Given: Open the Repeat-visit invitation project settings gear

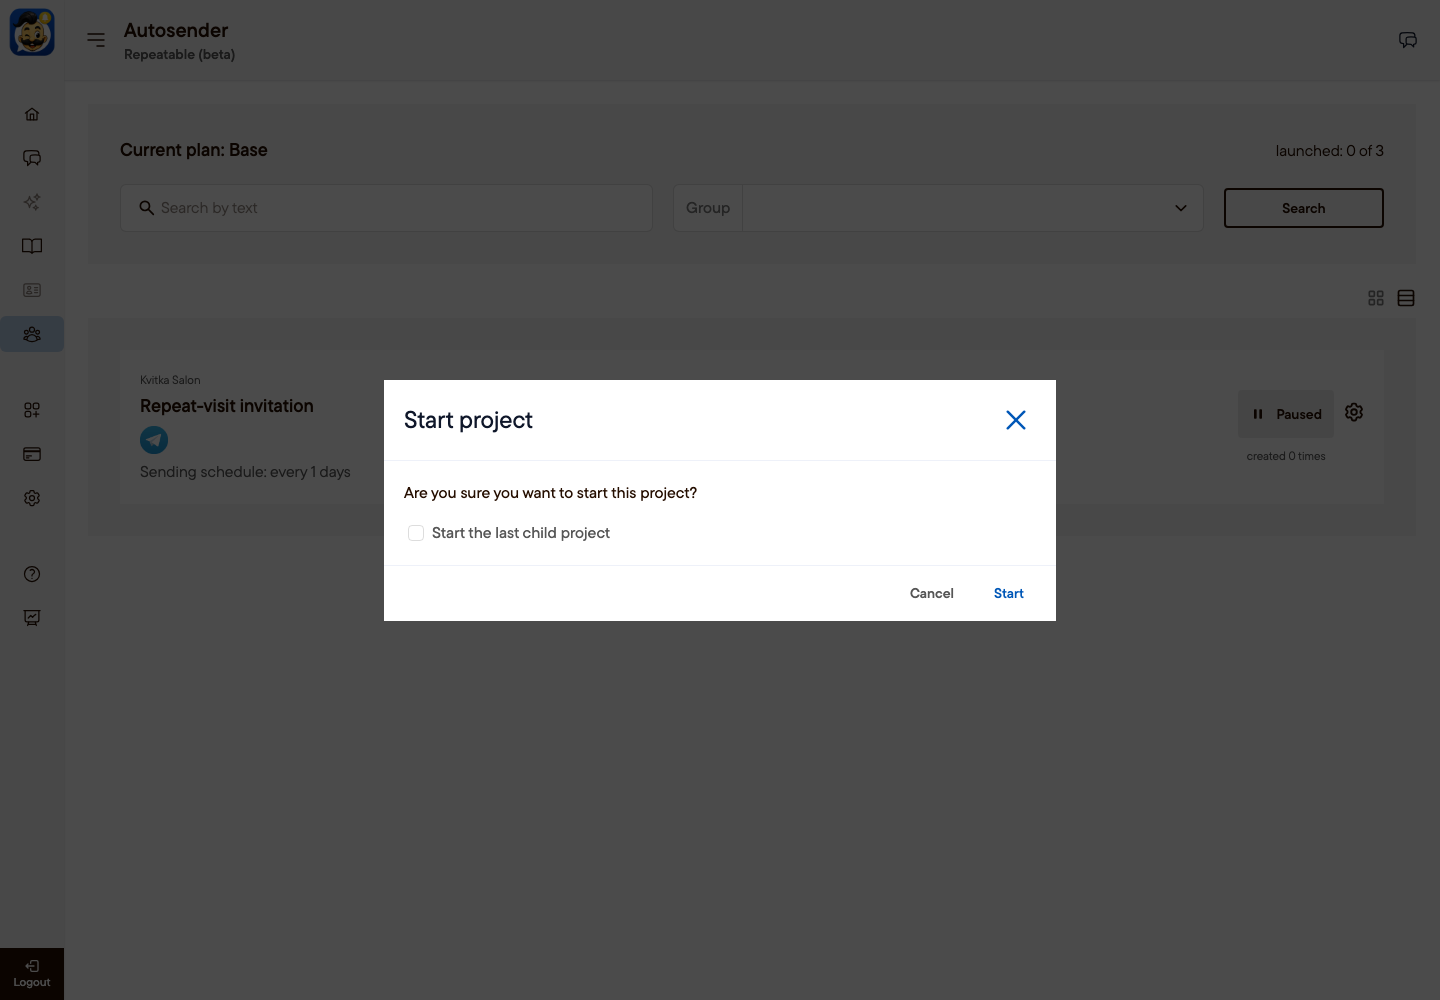Looking at the screenshot, I should (1354, 412).
